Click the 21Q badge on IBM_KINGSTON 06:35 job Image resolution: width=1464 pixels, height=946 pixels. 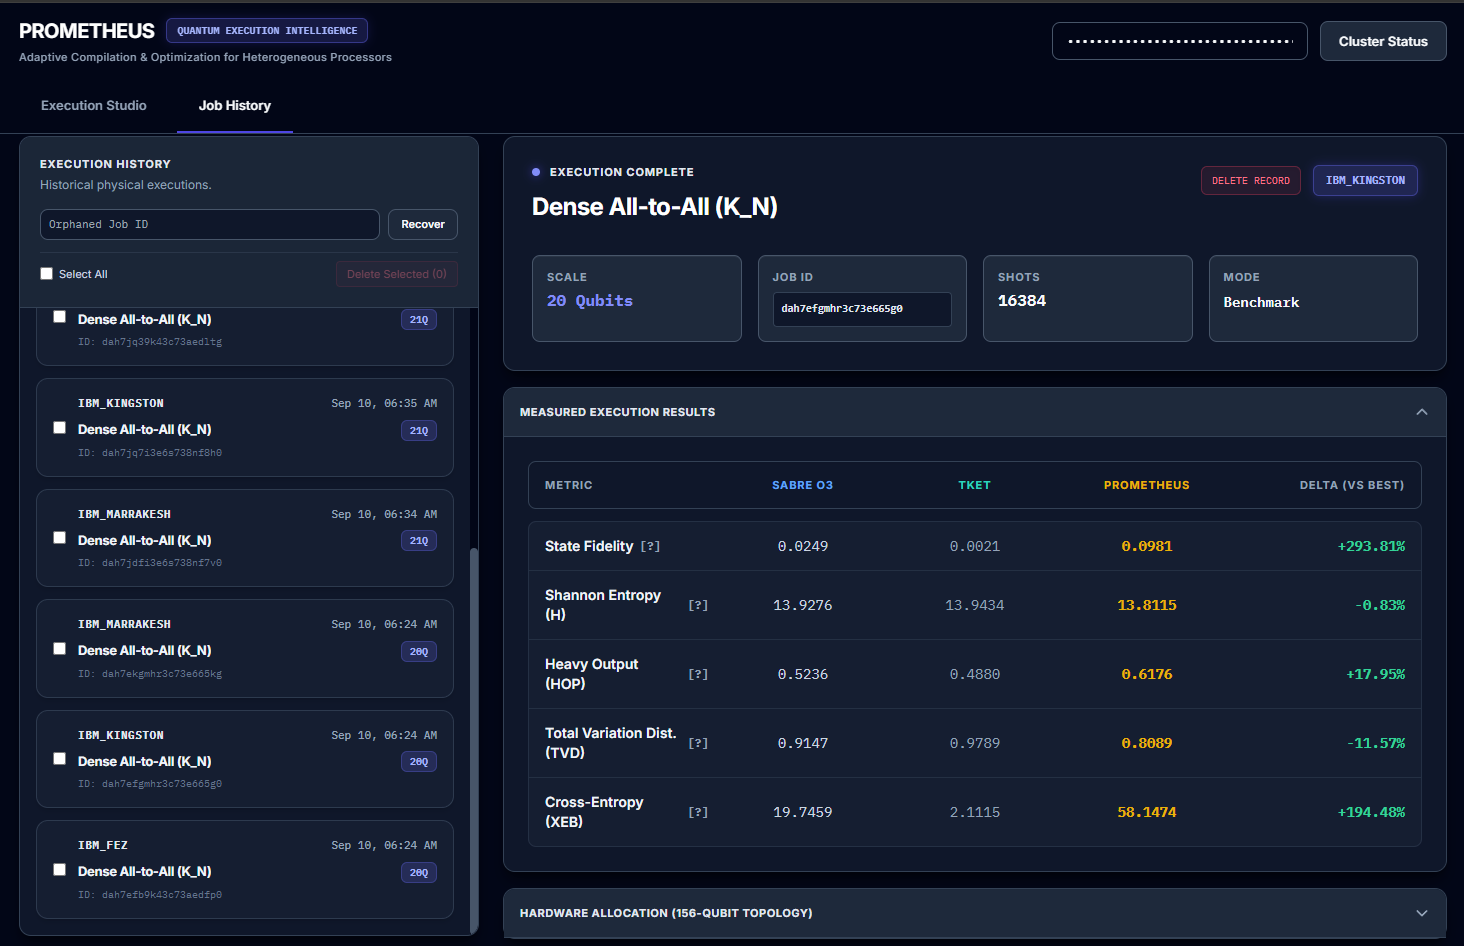(x=419, y=431)
